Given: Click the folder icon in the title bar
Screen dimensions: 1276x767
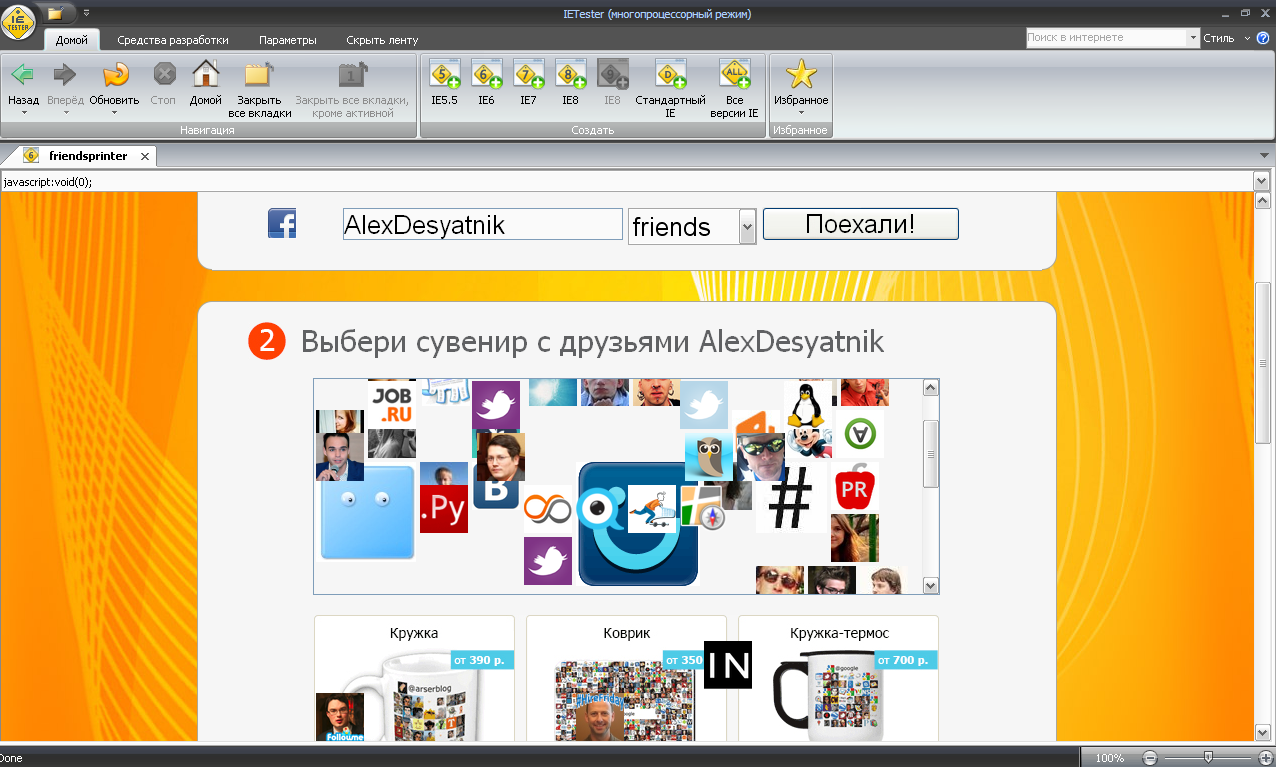Looking at the screenshot, I should 55,14.
